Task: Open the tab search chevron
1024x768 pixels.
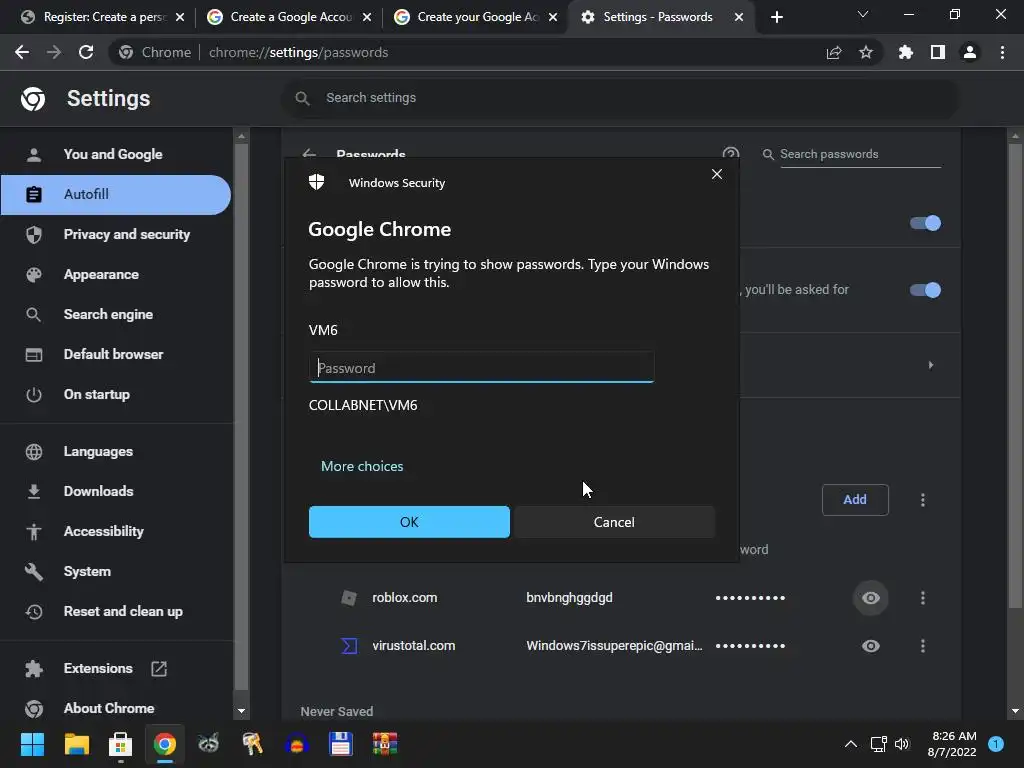Action: (x=863, y=14)
